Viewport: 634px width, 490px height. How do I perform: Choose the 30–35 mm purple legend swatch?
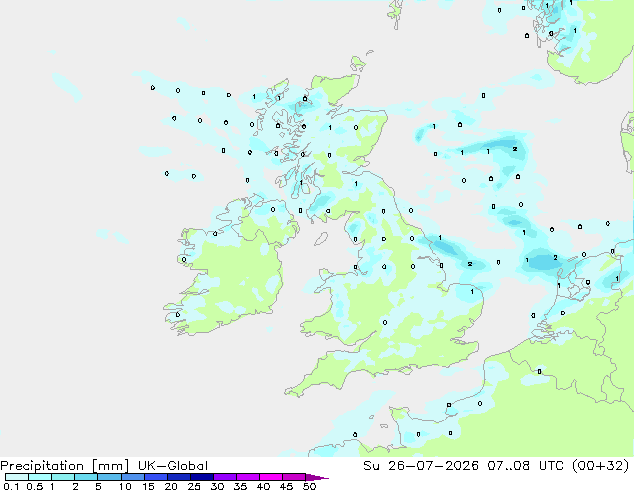[x=224, y=477]
